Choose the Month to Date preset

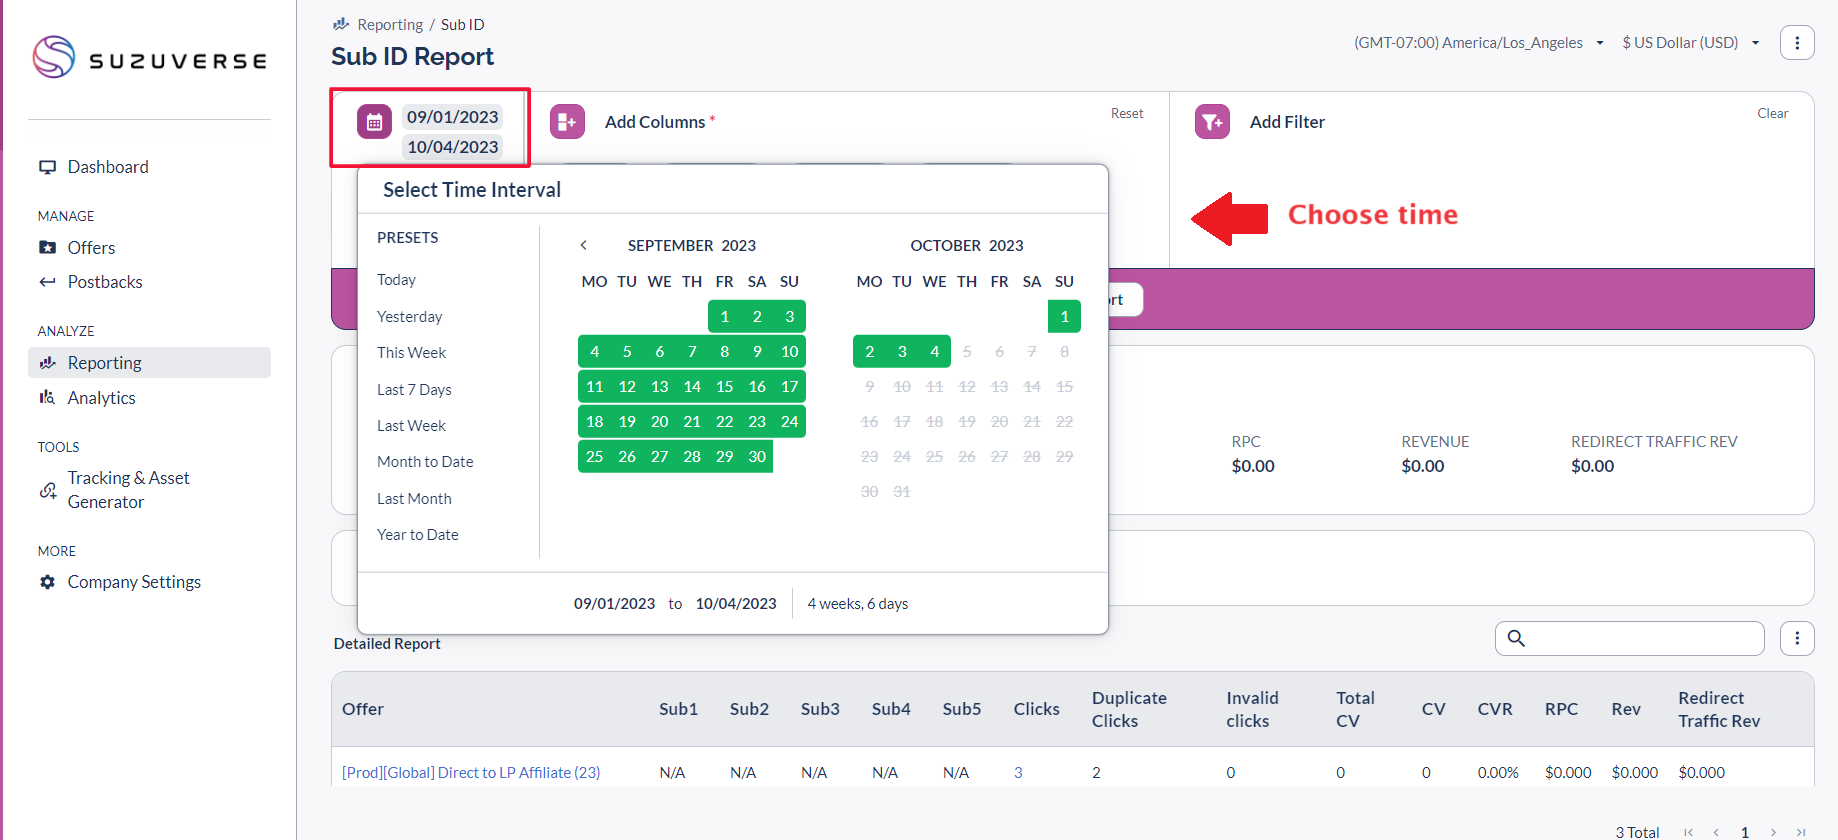pyautogui.click(x=425, y=462)
